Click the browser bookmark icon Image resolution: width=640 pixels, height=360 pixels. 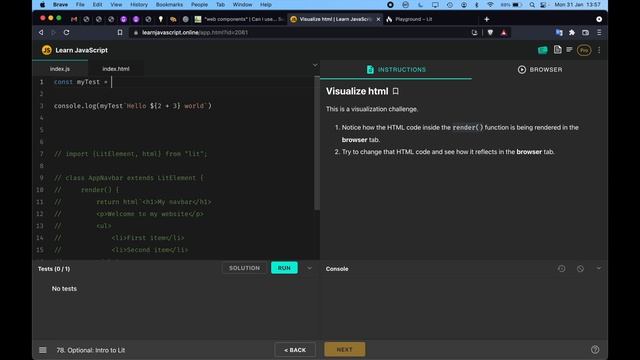click(x=120, y=32)
